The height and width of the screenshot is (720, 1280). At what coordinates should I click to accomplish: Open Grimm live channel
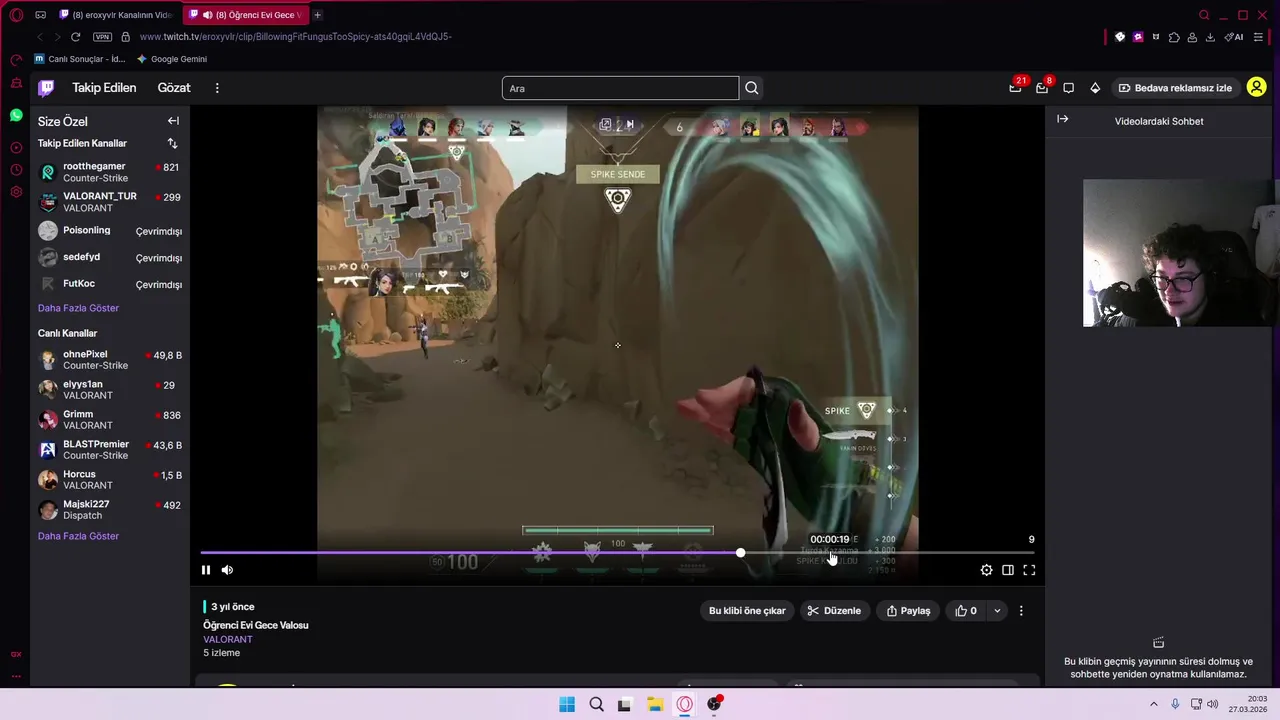point(110,420)
